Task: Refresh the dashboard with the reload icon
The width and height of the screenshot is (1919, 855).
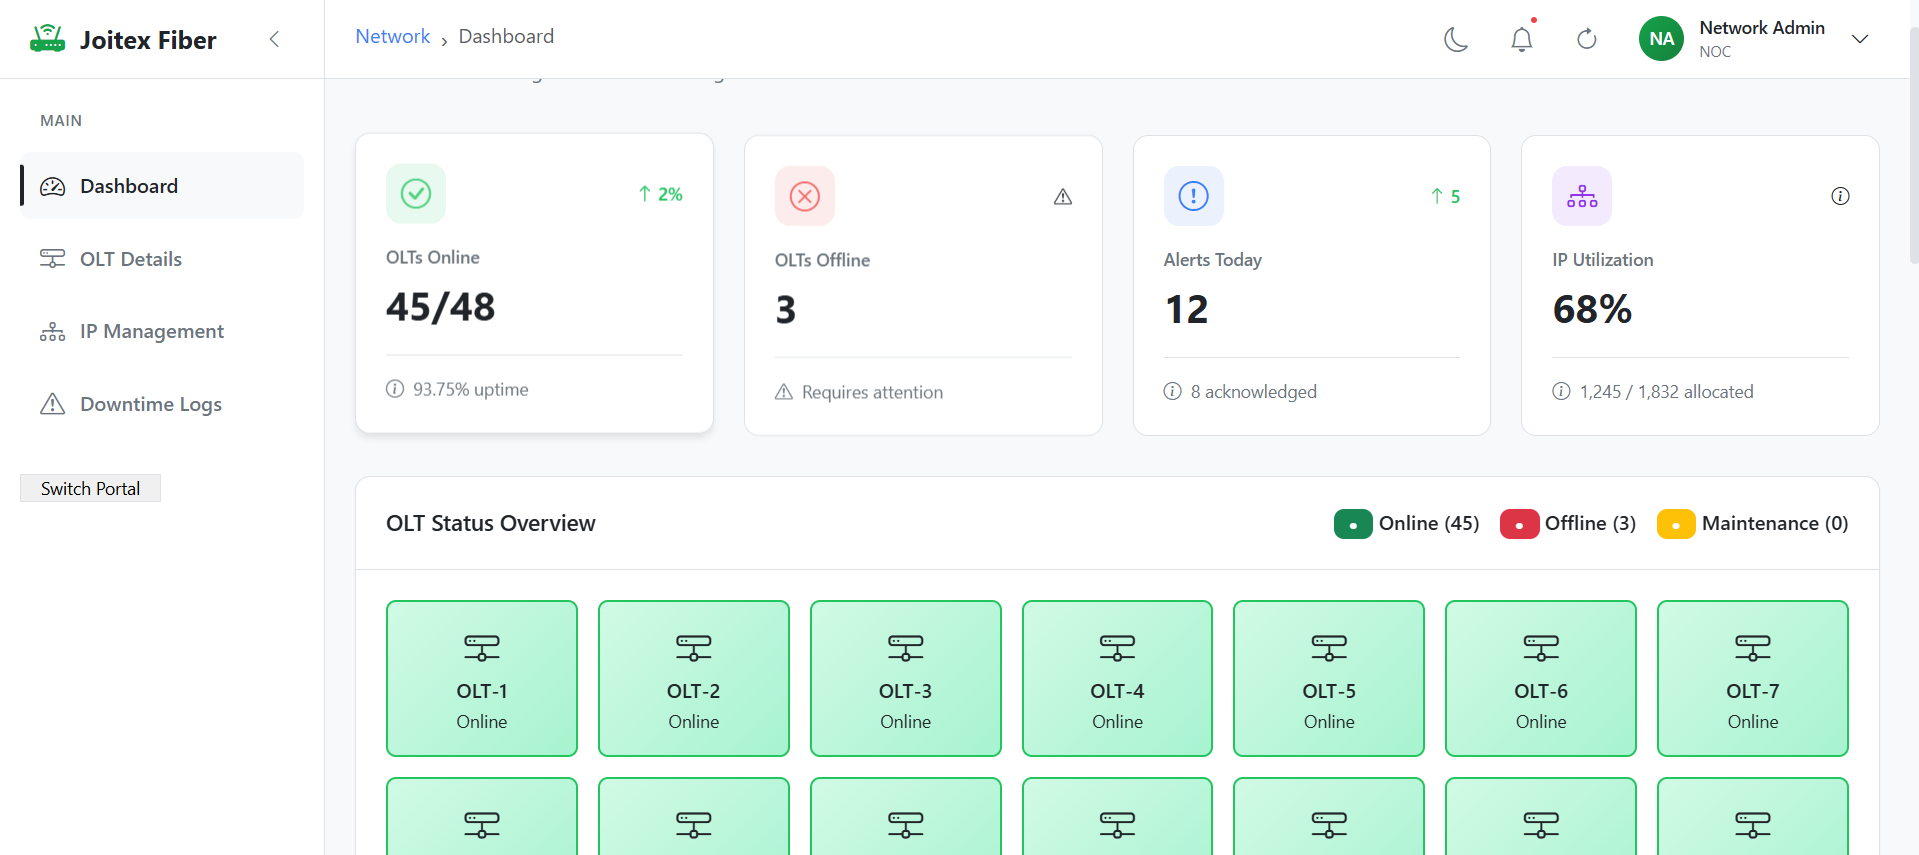Action: point(1587,39)
